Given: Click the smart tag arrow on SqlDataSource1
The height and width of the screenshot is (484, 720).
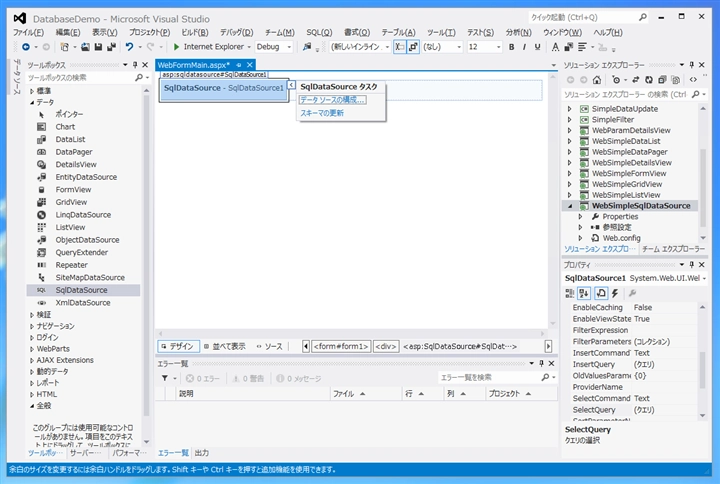Looking at the screenshot, I should (x=291, y=85).
